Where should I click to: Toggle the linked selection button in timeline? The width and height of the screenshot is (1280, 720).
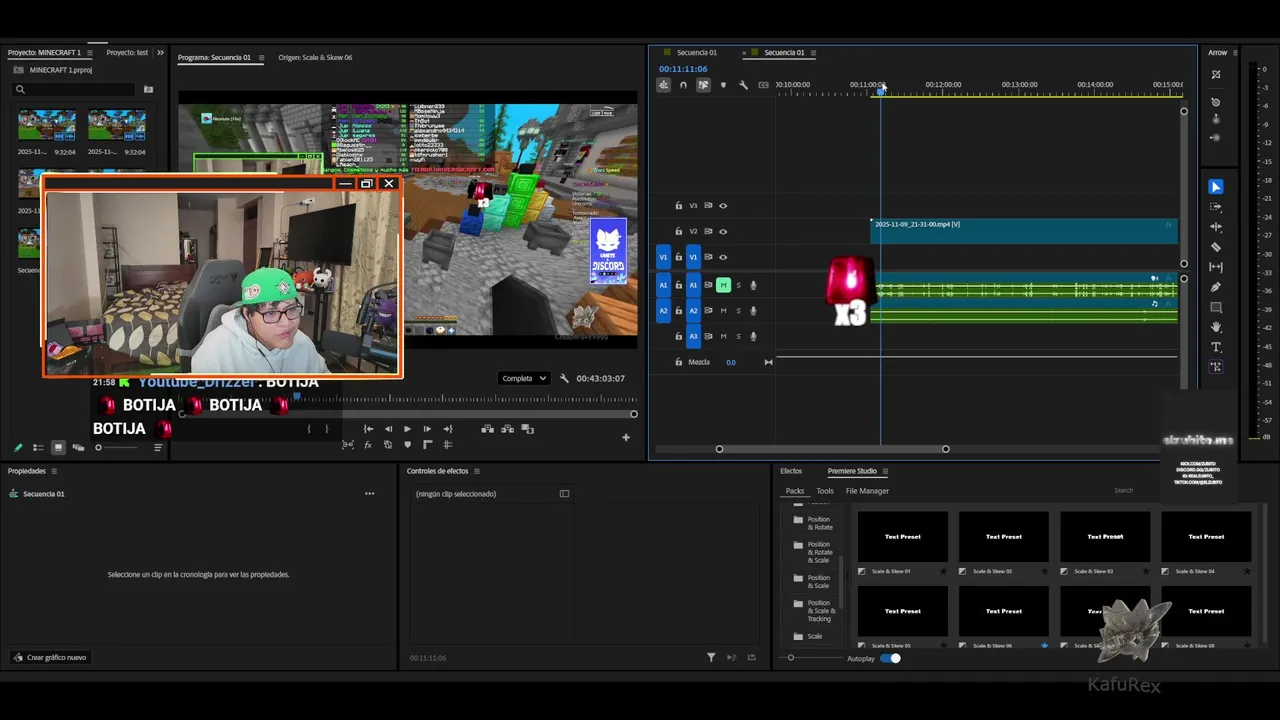click(703, 85)
